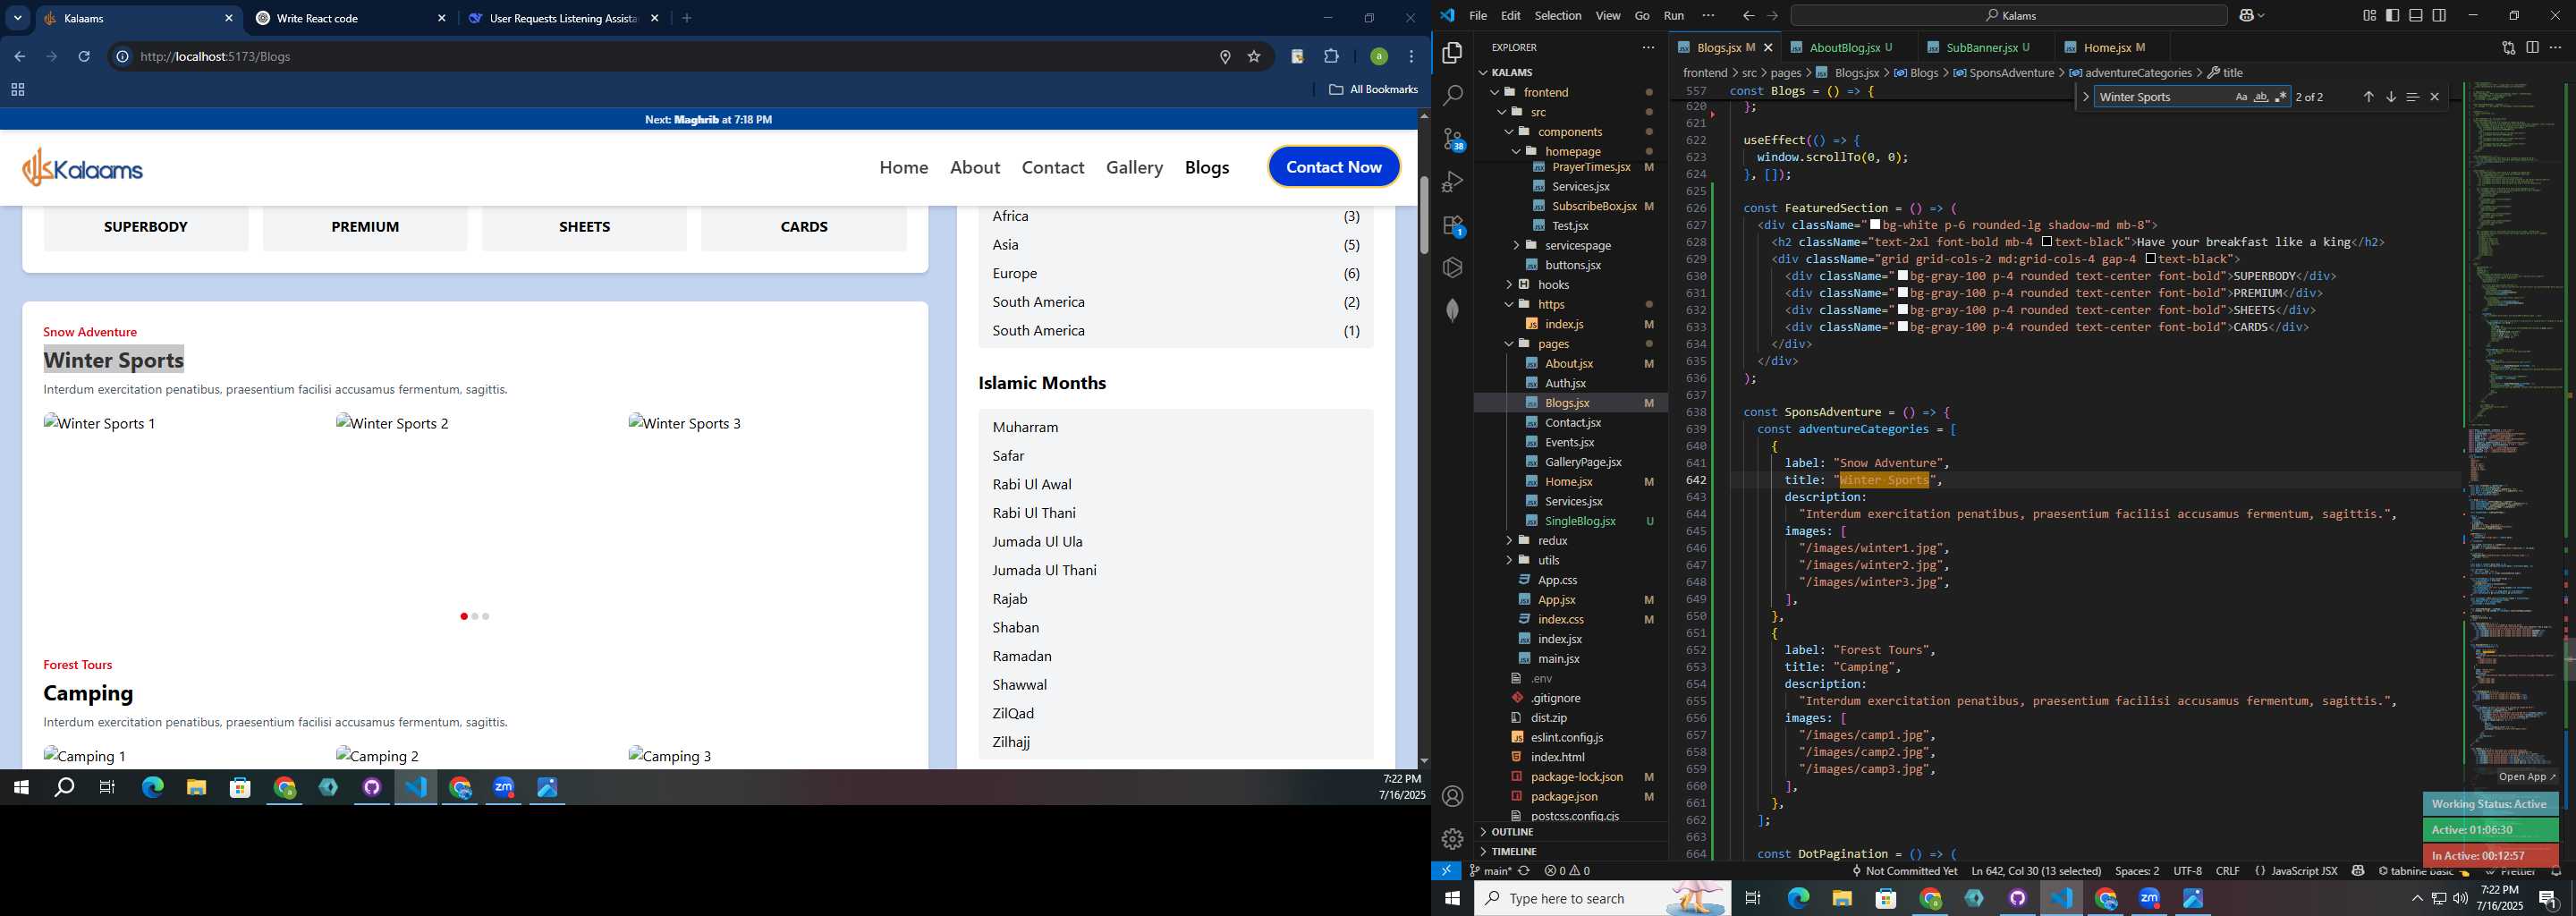Click text-black color swatch on line 628
This screenshot has height=916, width=2576.
(2048, 242)
